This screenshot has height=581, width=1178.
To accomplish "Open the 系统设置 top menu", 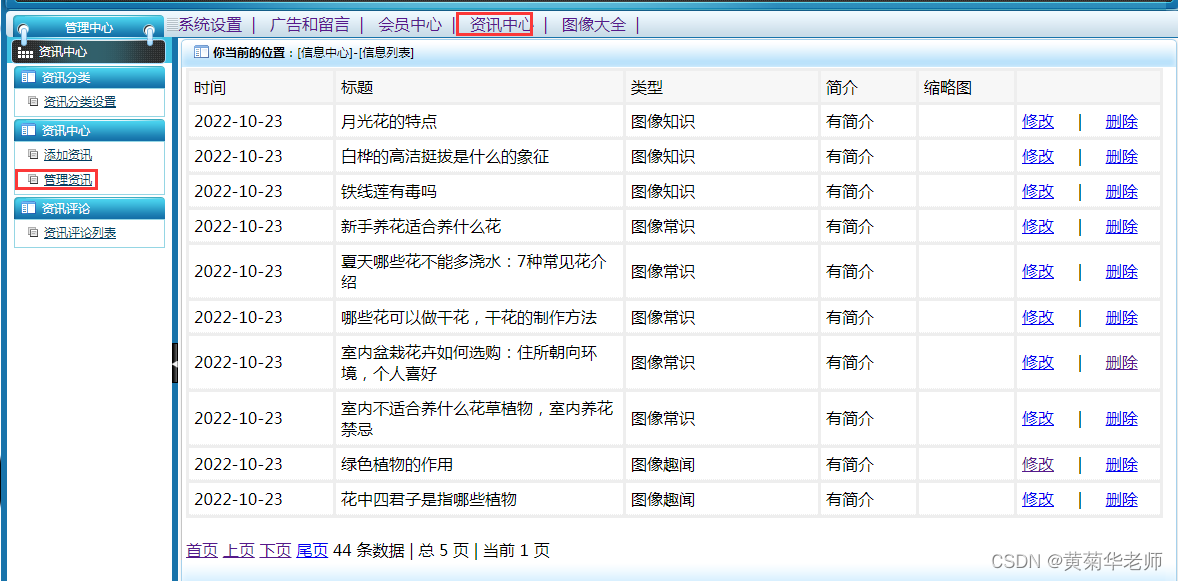I will [210, 25].
